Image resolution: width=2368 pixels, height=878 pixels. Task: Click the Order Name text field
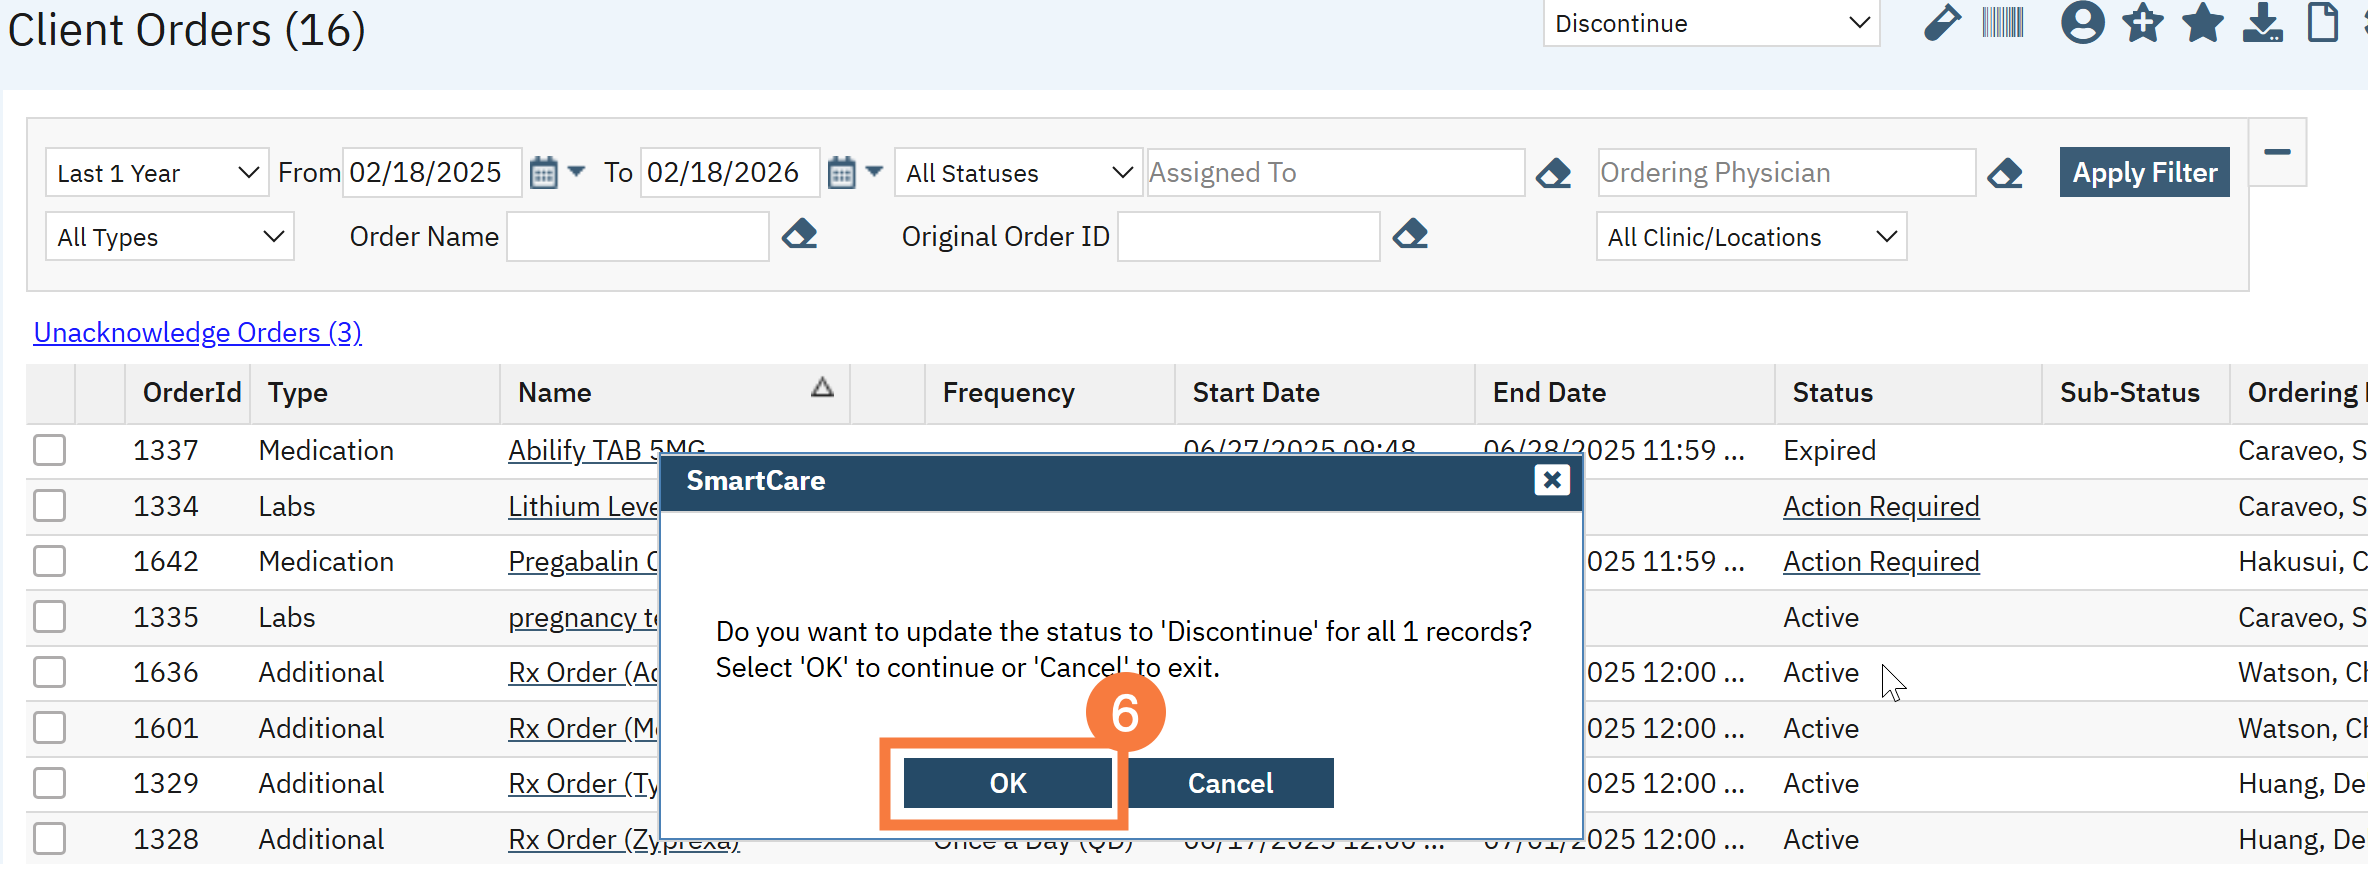point(637,237)
